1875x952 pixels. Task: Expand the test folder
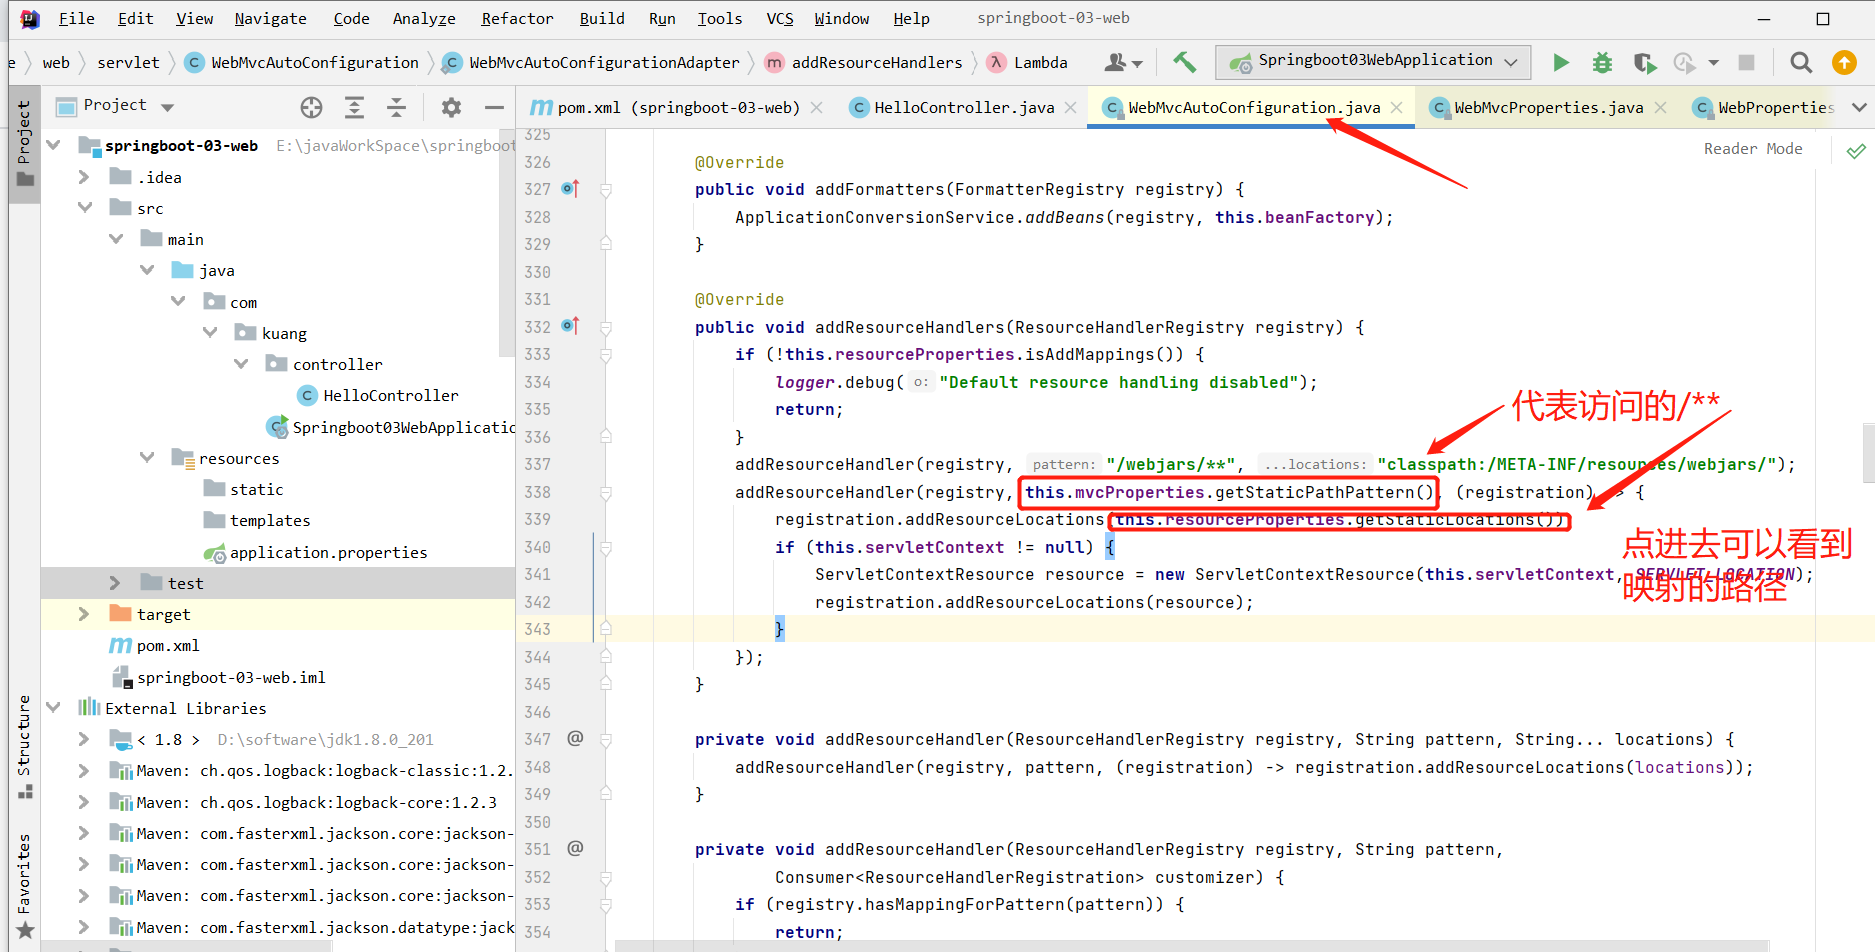(116, 583)
